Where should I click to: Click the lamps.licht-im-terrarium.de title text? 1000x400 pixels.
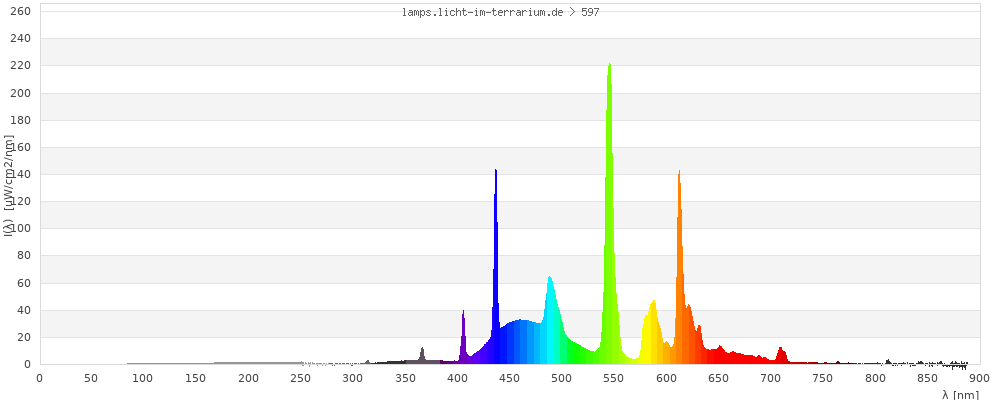coord(493,12)
